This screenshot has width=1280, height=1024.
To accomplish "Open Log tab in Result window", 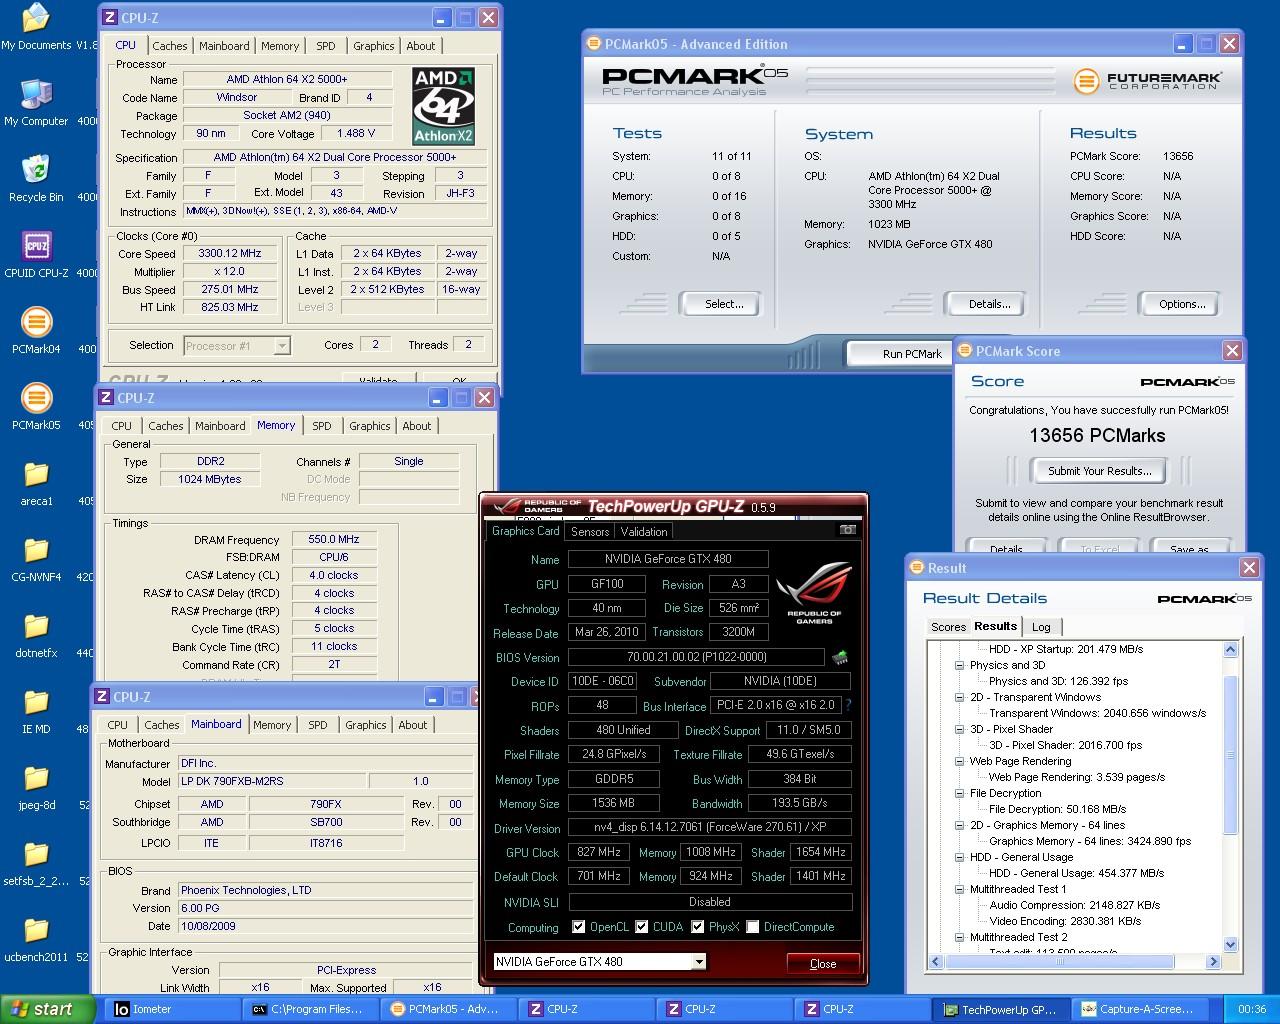I will [1041, 627].
